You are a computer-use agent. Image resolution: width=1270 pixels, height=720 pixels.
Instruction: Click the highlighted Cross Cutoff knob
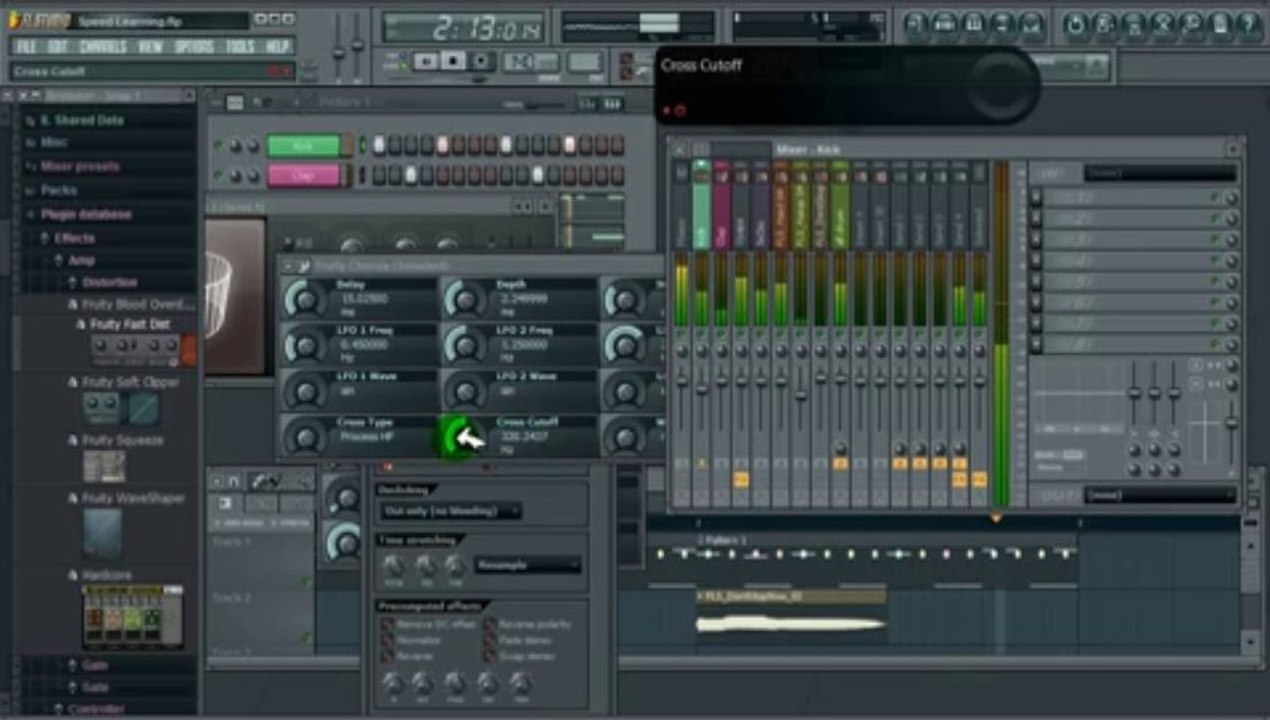click(x=461, y=437)
